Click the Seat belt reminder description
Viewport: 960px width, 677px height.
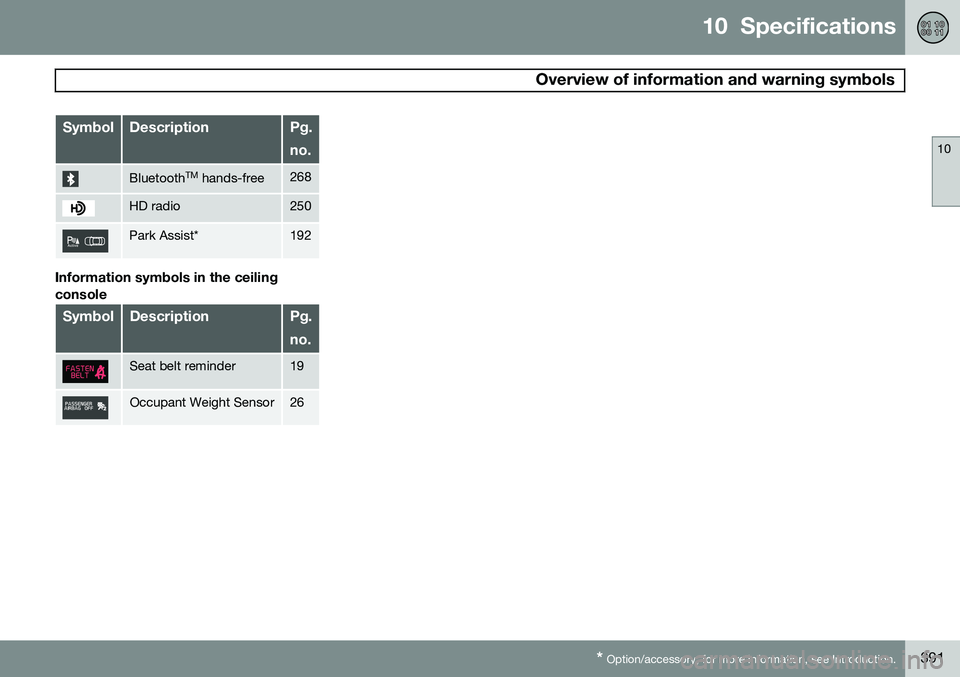pyautogui.click(x=182, y=366)
